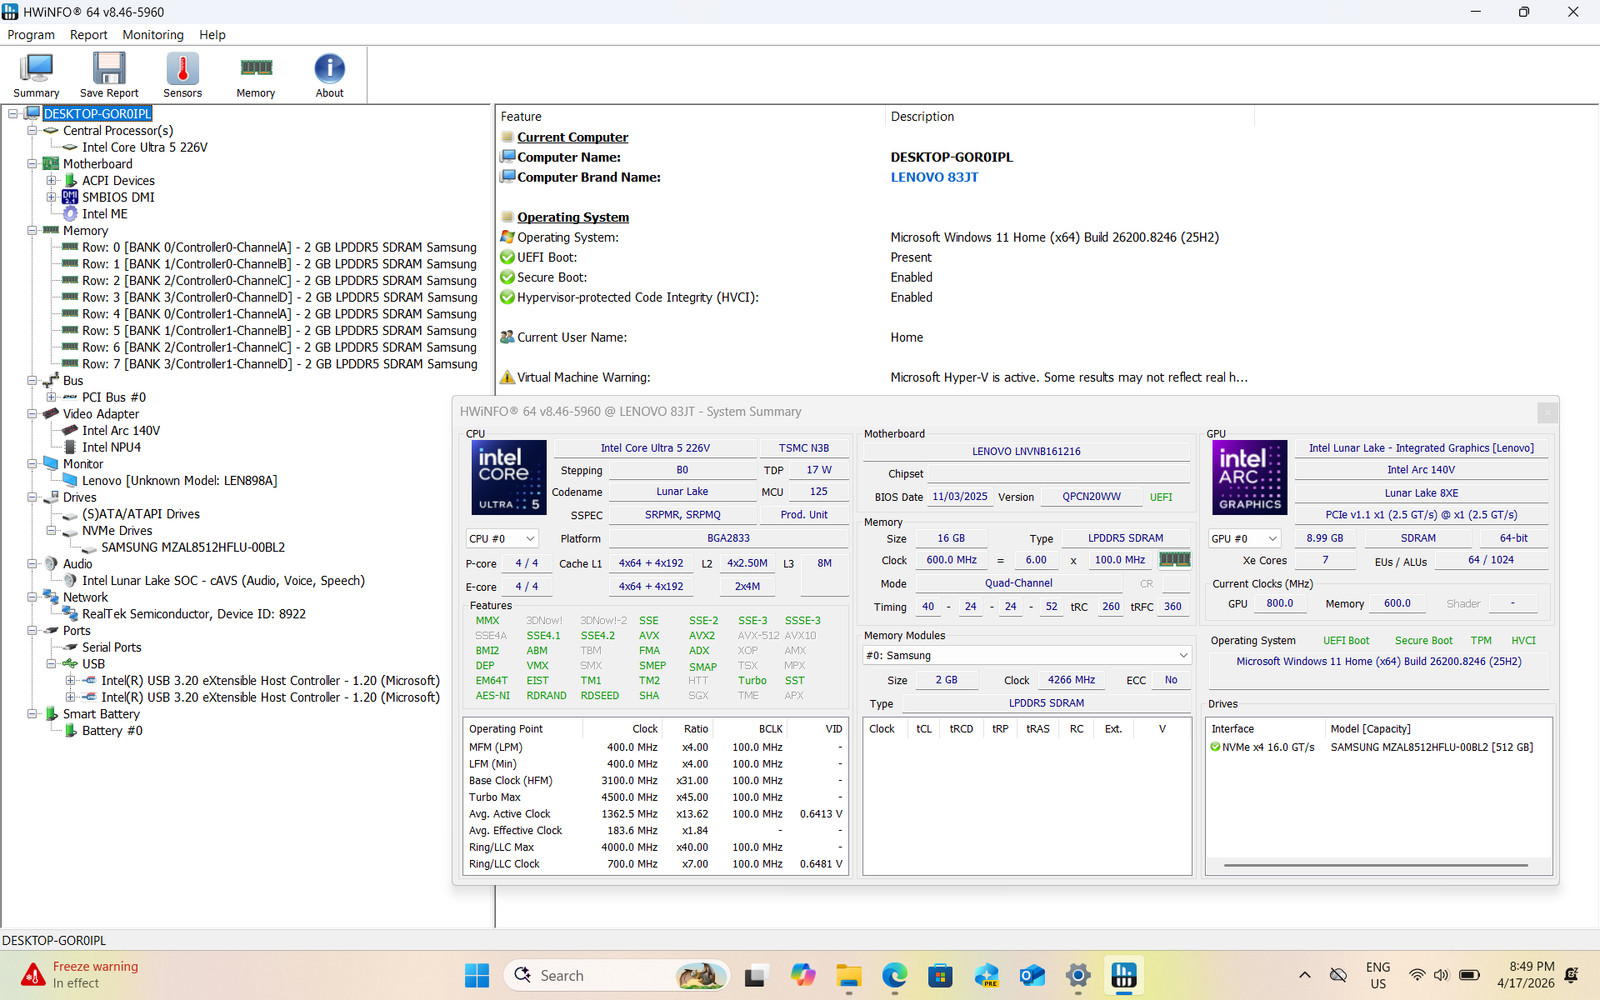Expand the first USB 3.20 Host Controller node

click(71, 681)
